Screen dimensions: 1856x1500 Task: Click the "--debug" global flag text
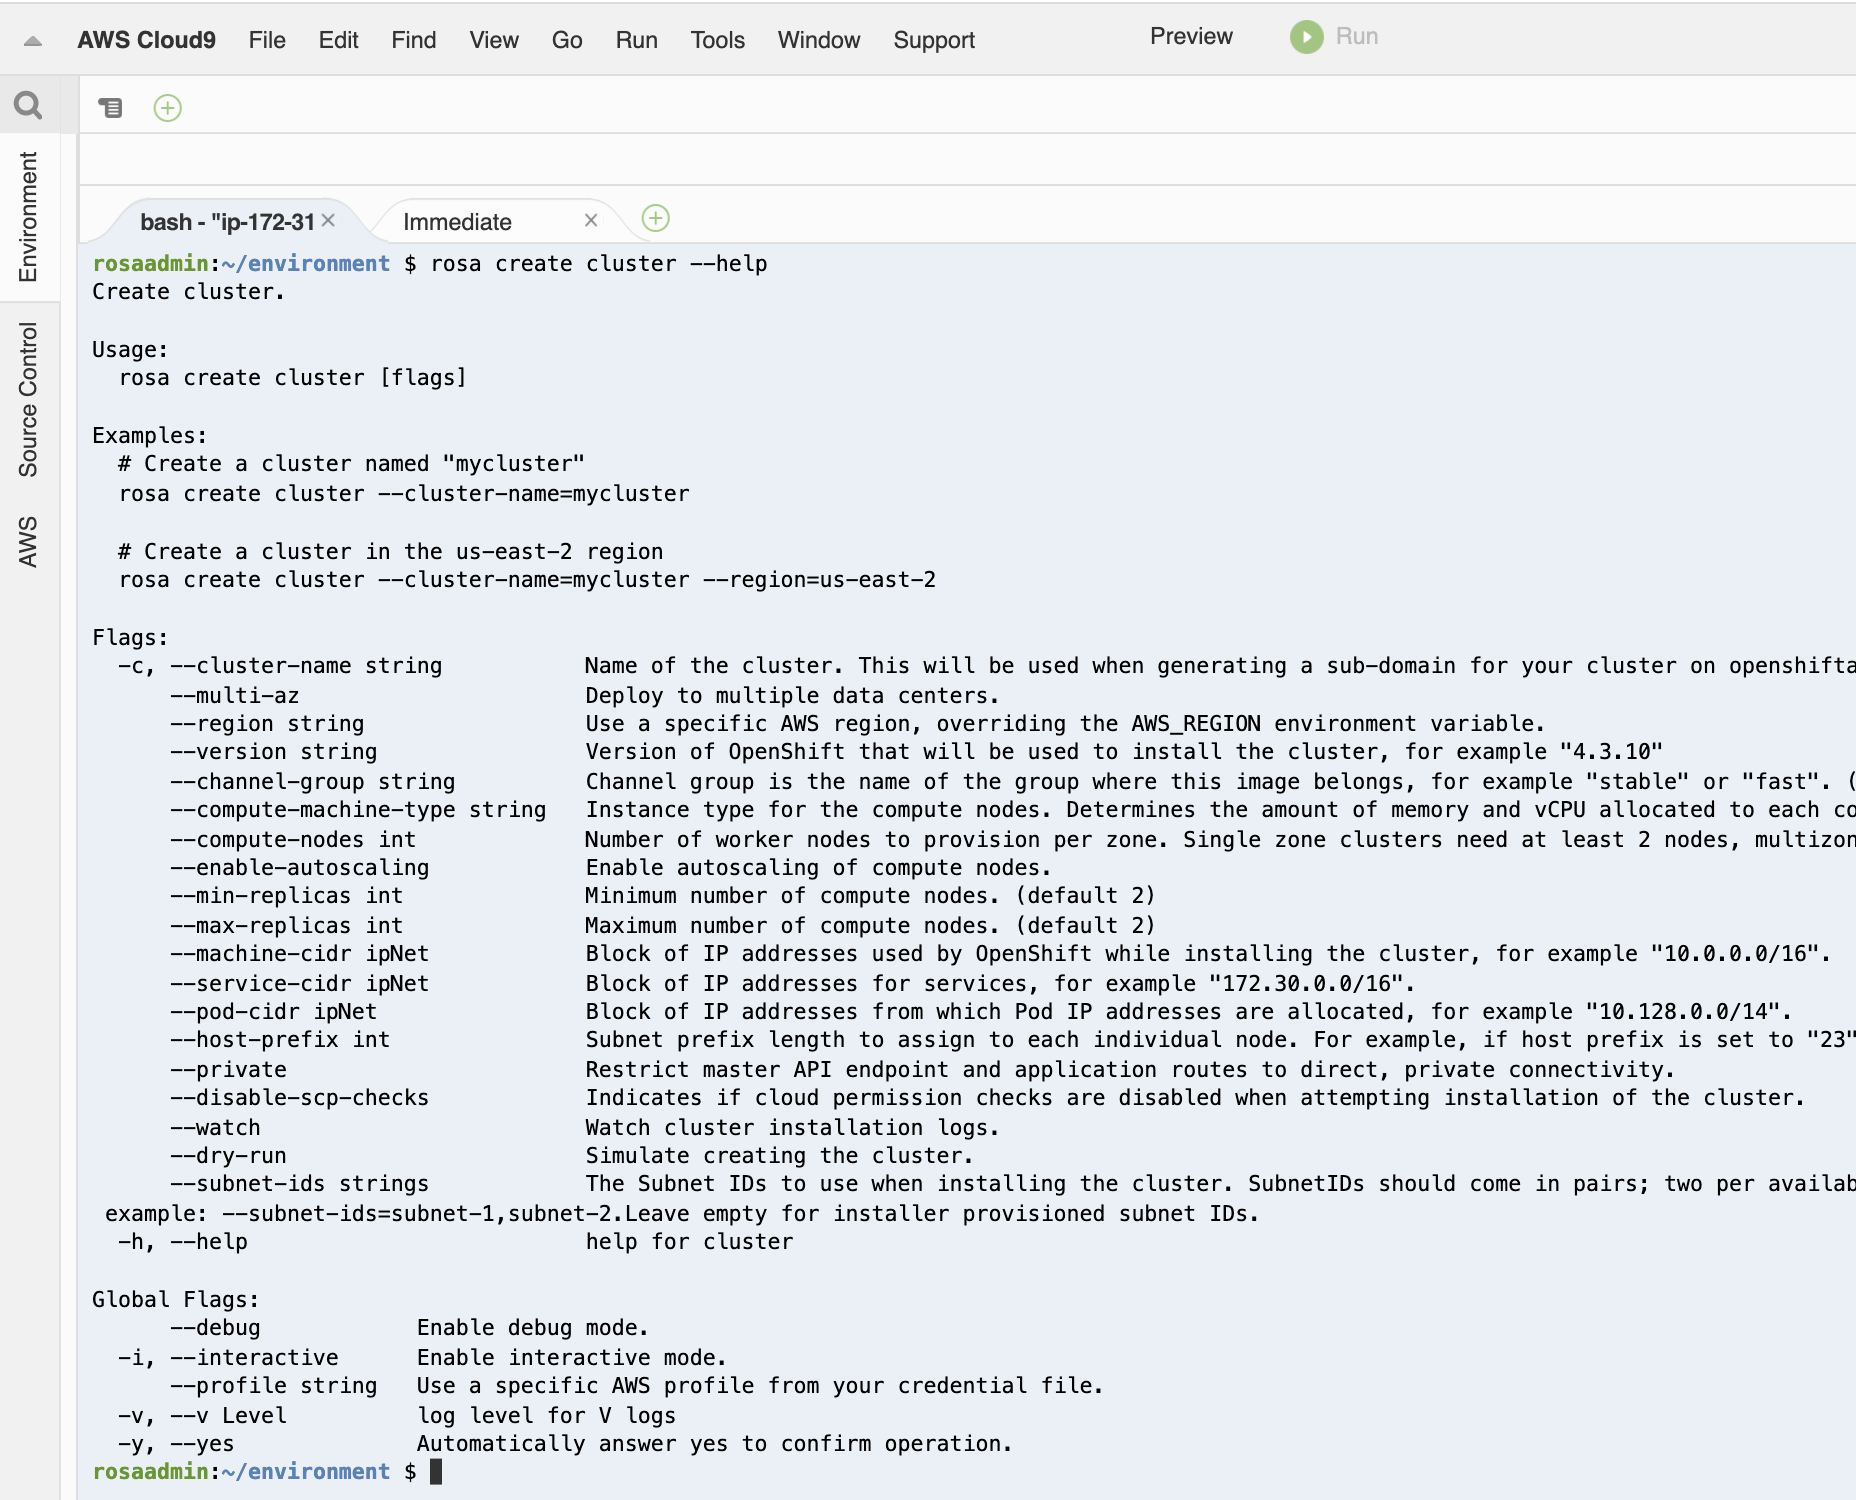215,1328
